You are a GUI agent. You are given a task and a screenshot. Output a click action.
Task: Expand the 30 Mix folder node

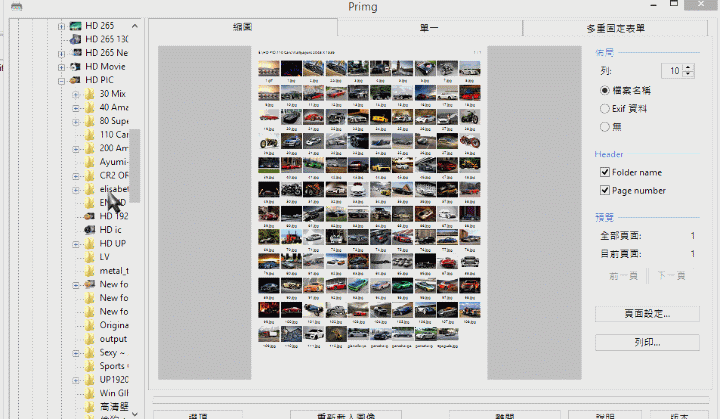click(x=76, y=95)
